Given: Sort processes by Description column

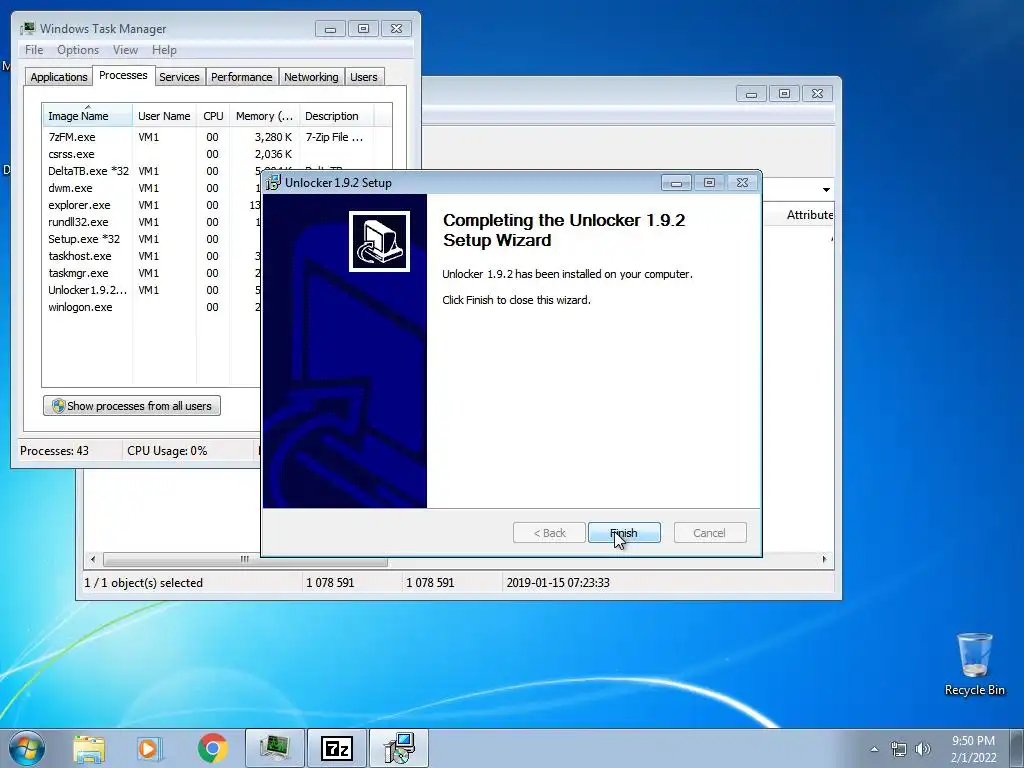Looking at the screenshot, I should [x=336, y=116].
